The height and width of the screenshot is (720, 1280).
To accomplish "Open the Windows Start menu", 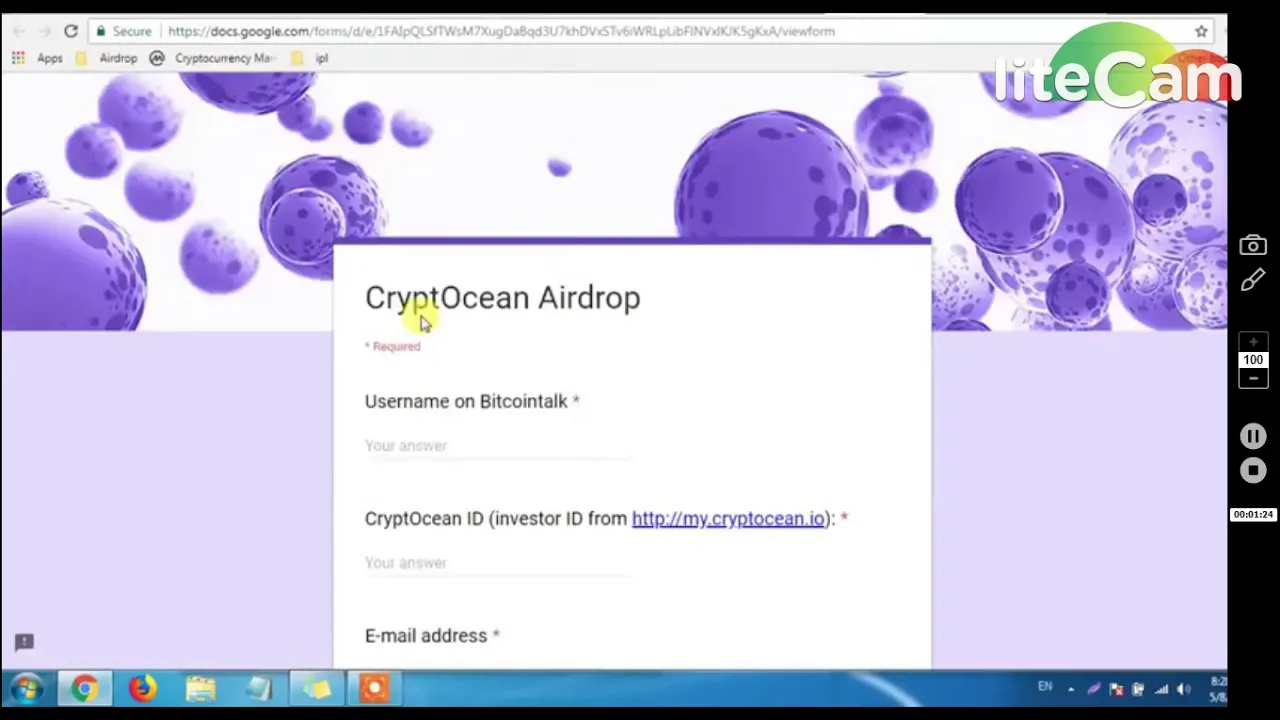I will tap(27, 689).
